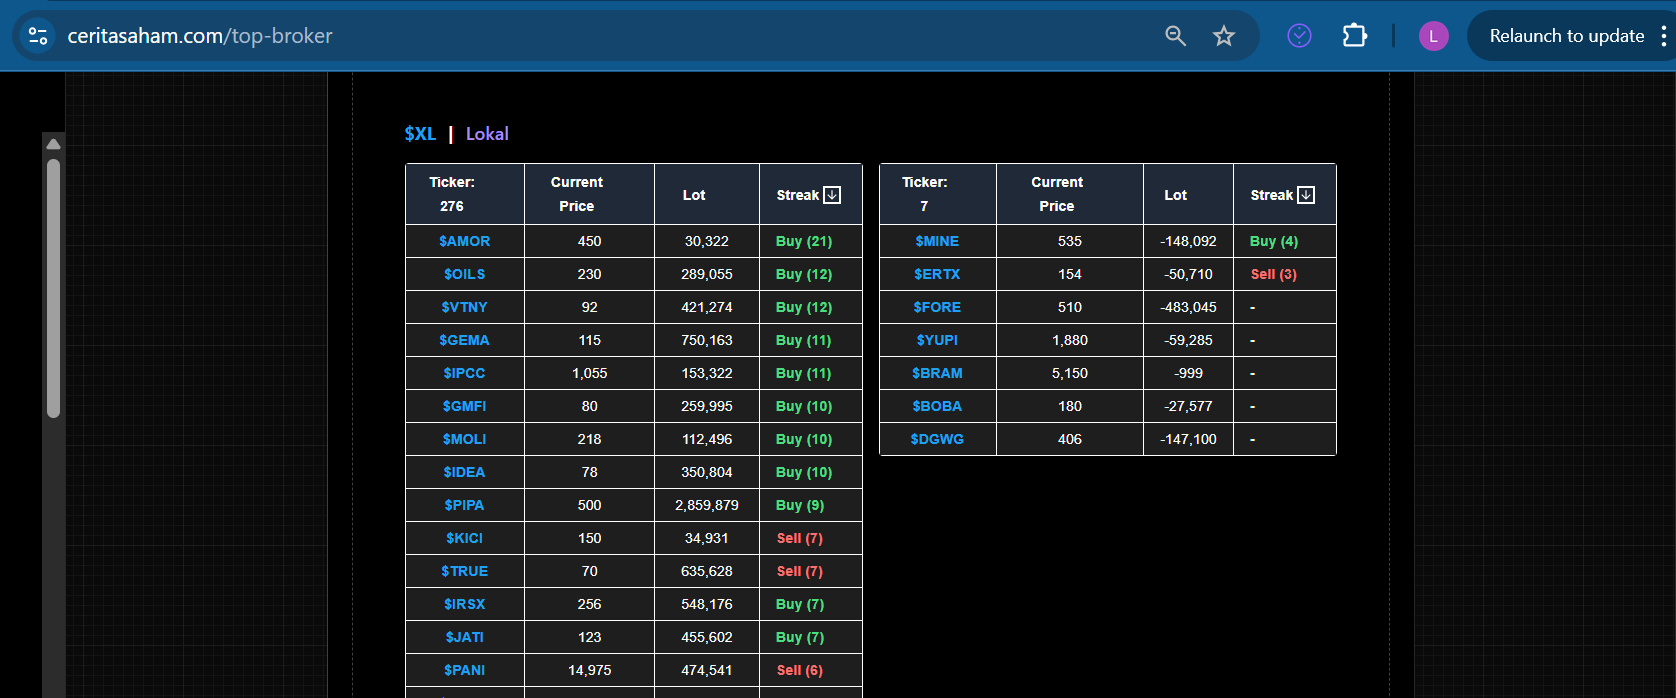This screenshot has width=1676, height=698.
Task: Bookmark this page with the star icon
Action: tap(1224, 36)
